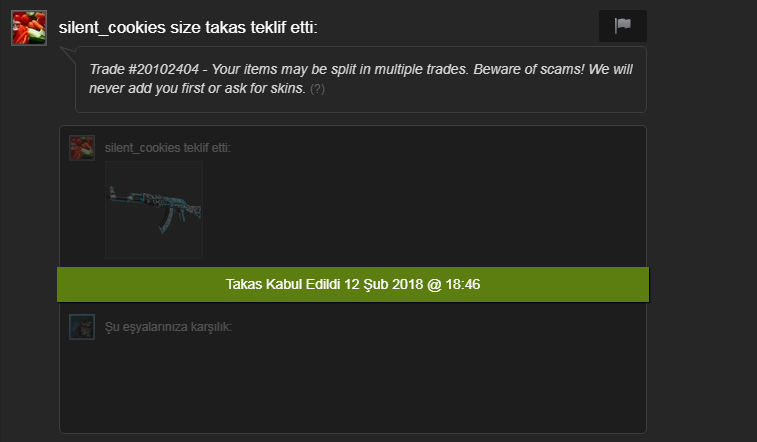This screenshot has height=442, width=757.
Task: Click the 'silent_cookies teklif etti:' label
Action: pos(168,148)
